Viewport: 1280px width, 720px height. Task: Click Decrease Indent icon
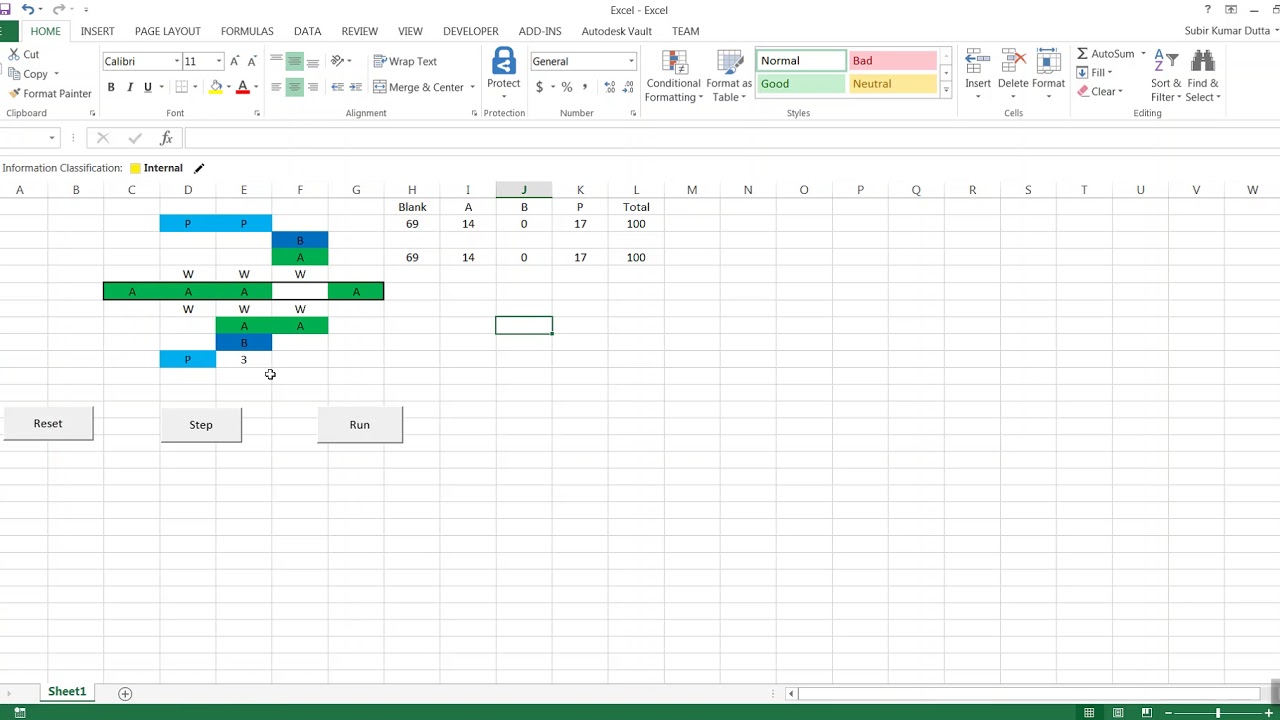[337, 87]
